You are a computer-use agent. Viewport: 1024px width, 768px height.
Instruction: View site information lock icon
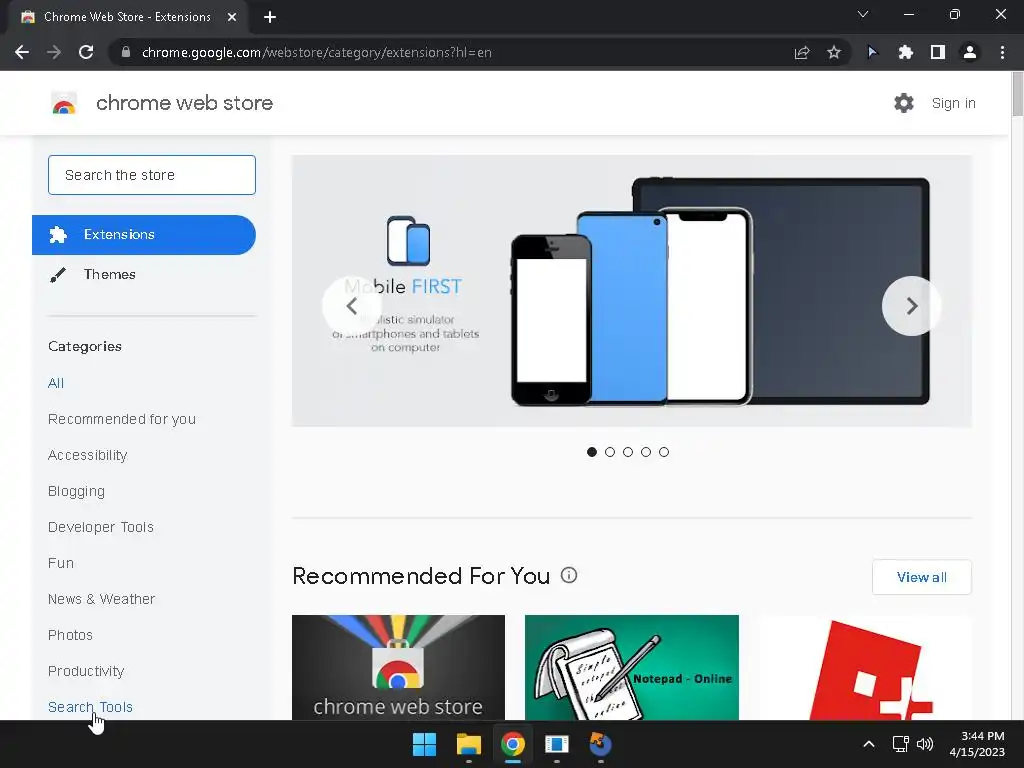point(126,52)
